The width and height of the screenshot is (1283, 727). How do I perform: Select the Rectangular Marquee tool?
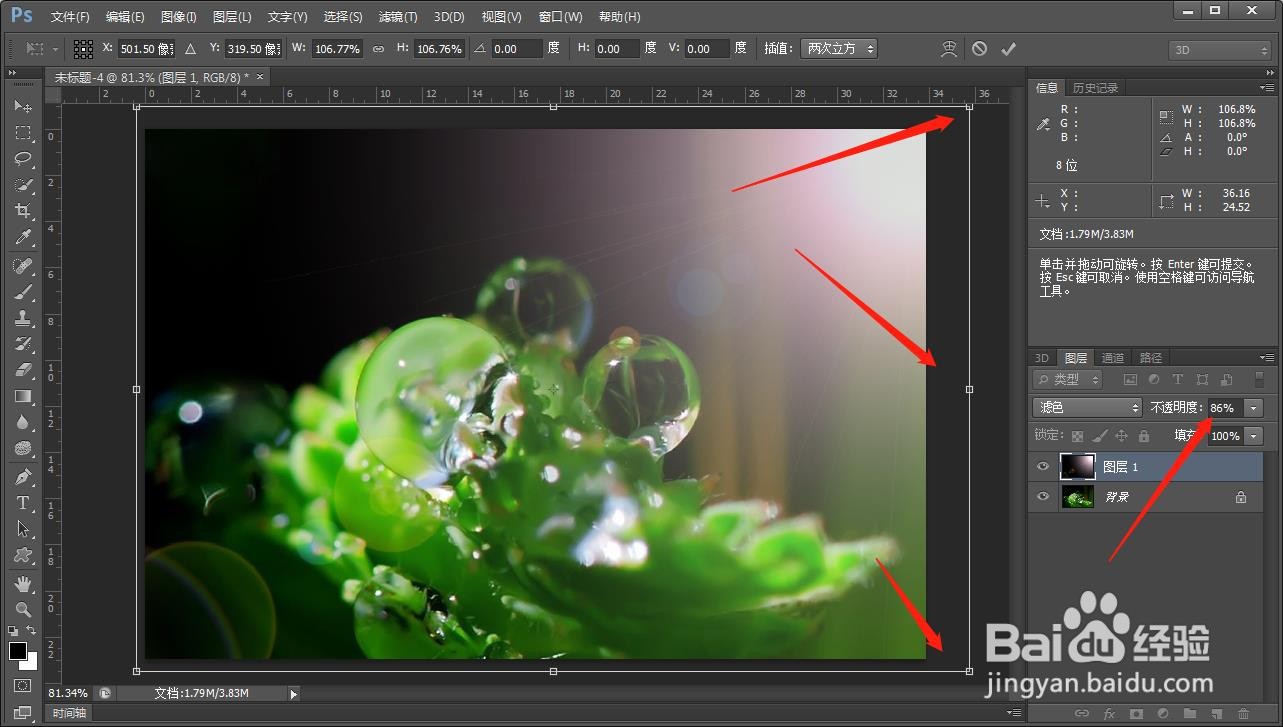(x=23, y=132)
